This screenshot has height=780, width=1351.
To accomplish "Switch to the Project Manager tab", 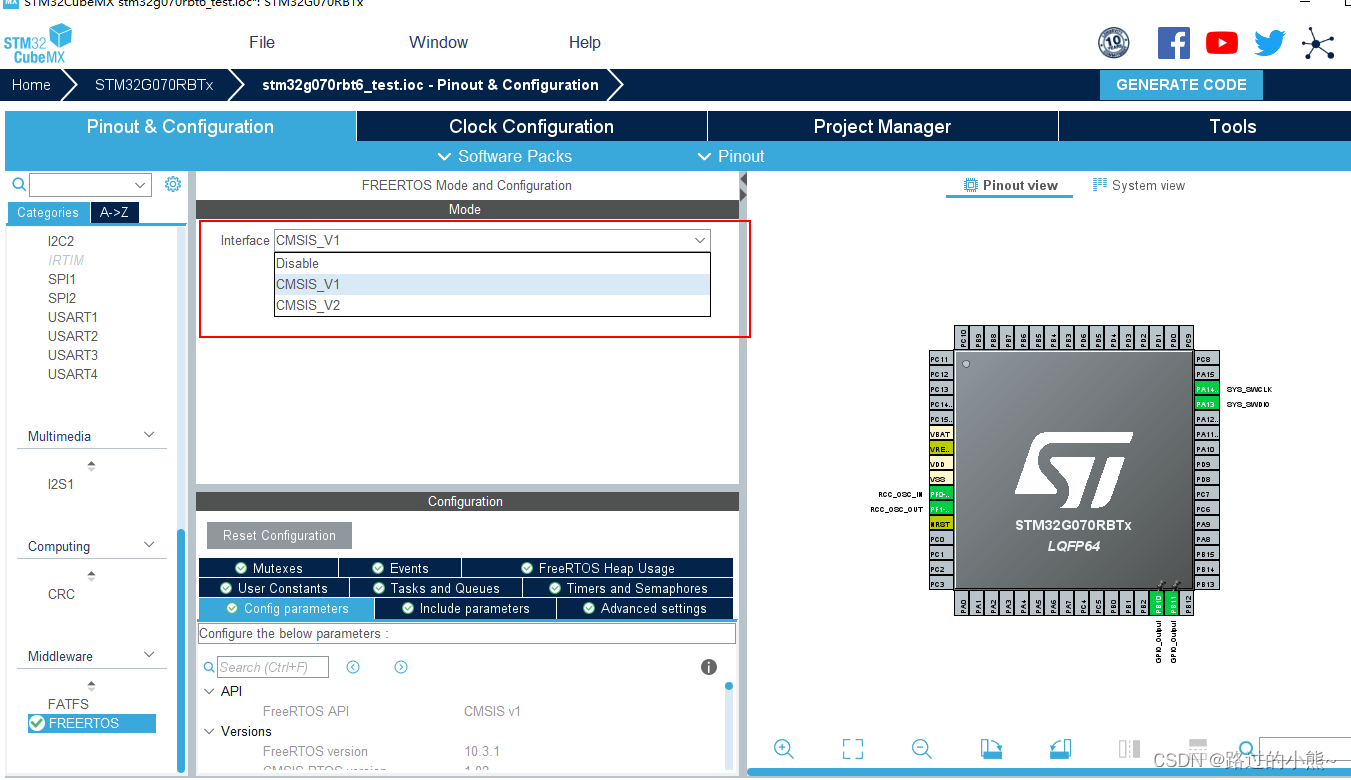I will point(882,126).
